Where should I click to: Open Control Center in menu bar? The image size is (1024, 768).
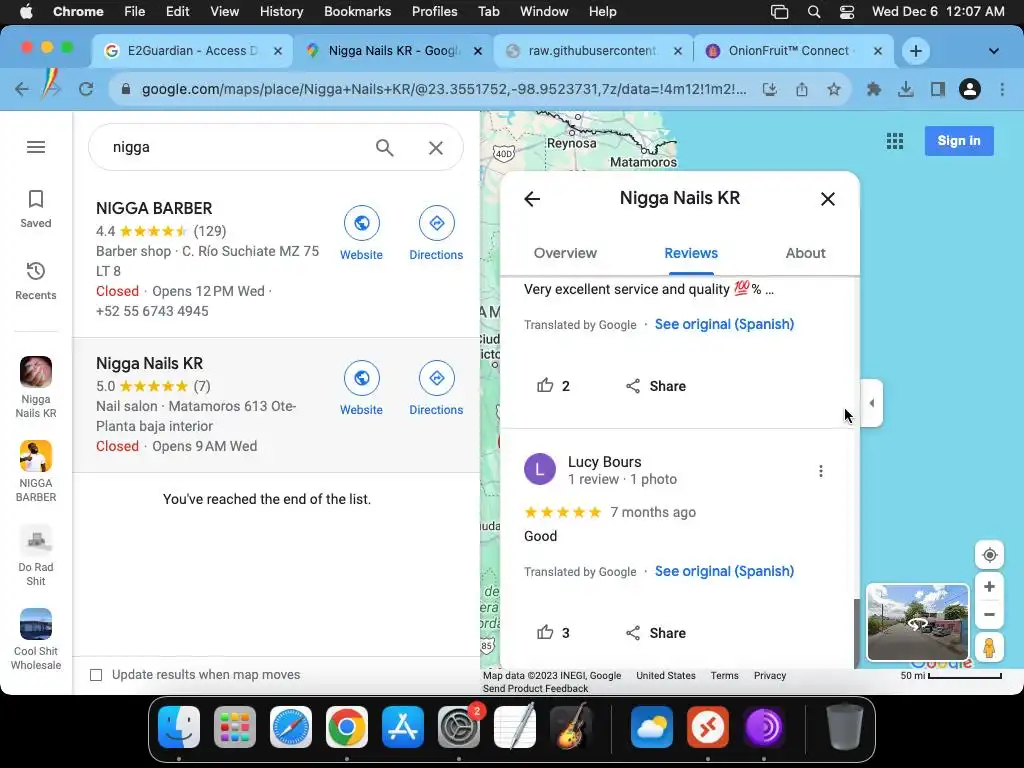[x=847, y=12]
